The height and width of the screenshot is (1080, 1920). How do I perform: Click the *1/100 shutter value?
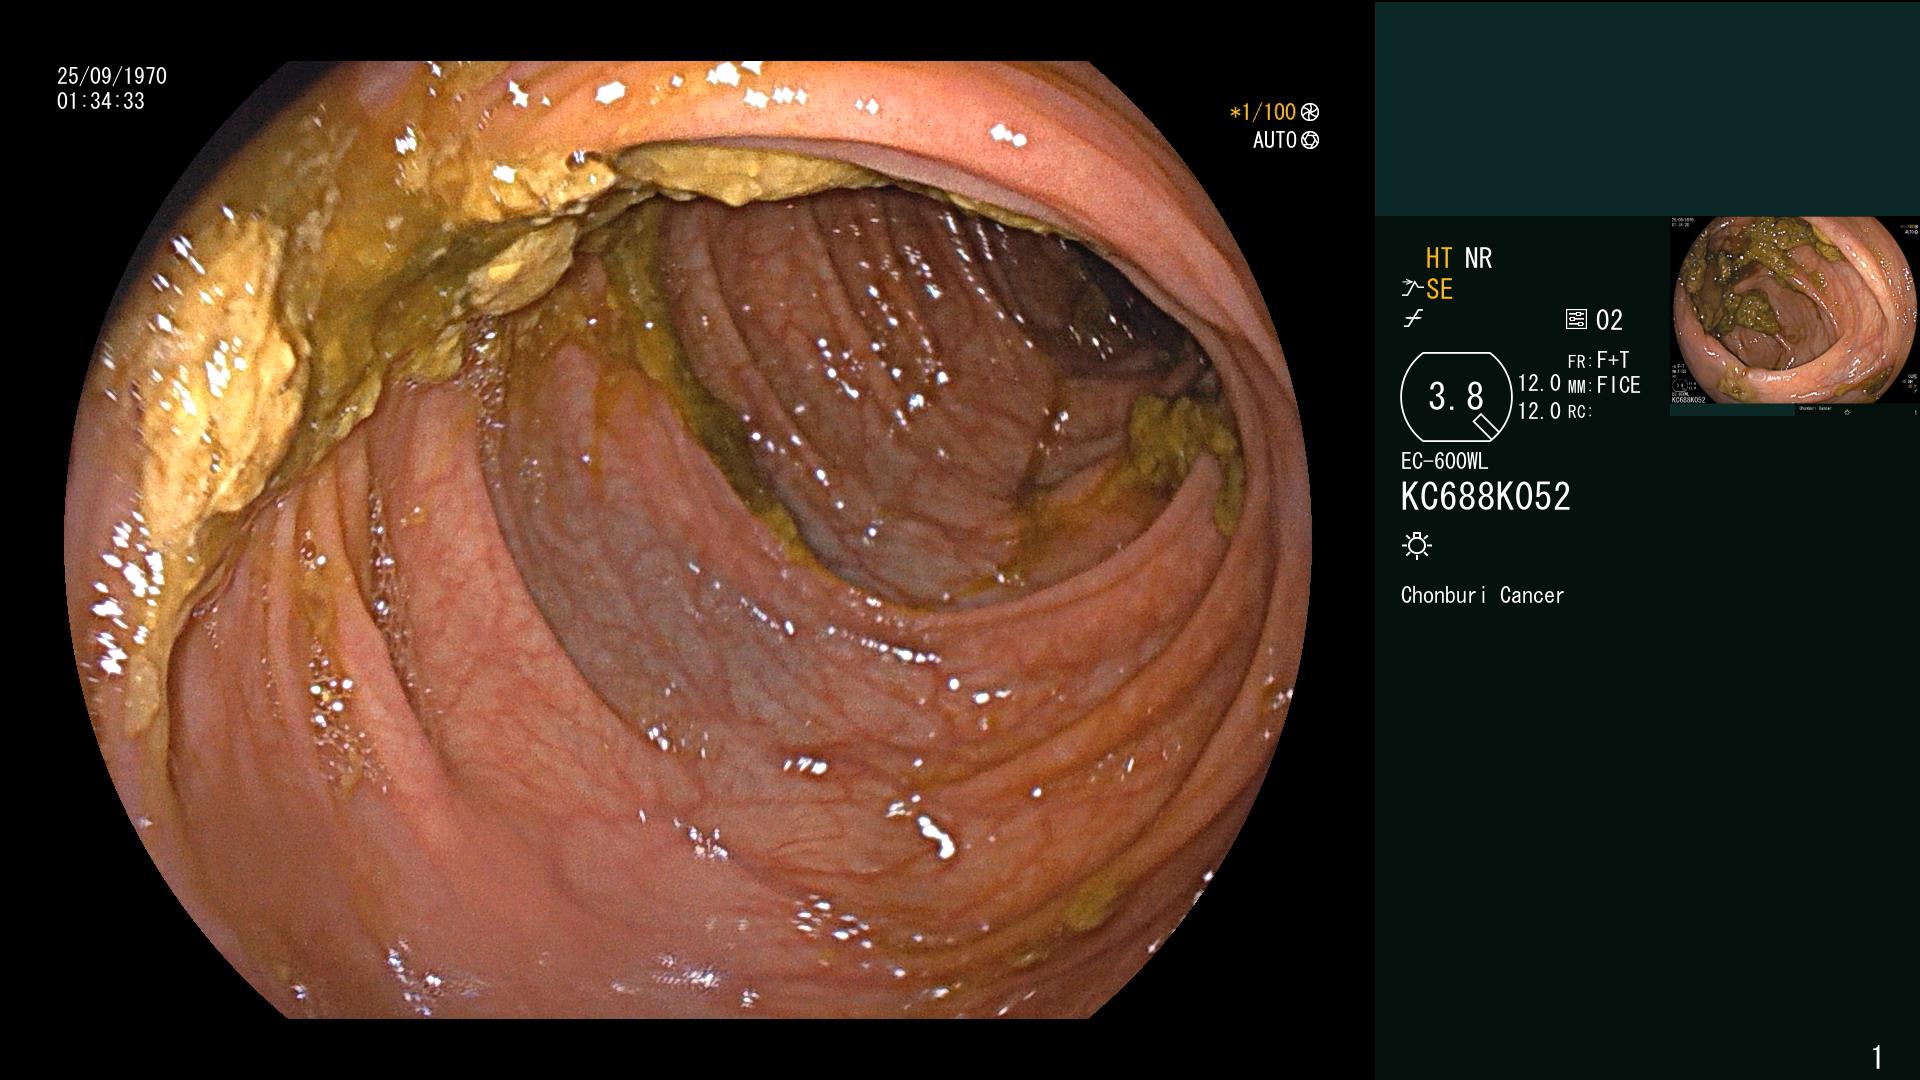point(1263,112)
